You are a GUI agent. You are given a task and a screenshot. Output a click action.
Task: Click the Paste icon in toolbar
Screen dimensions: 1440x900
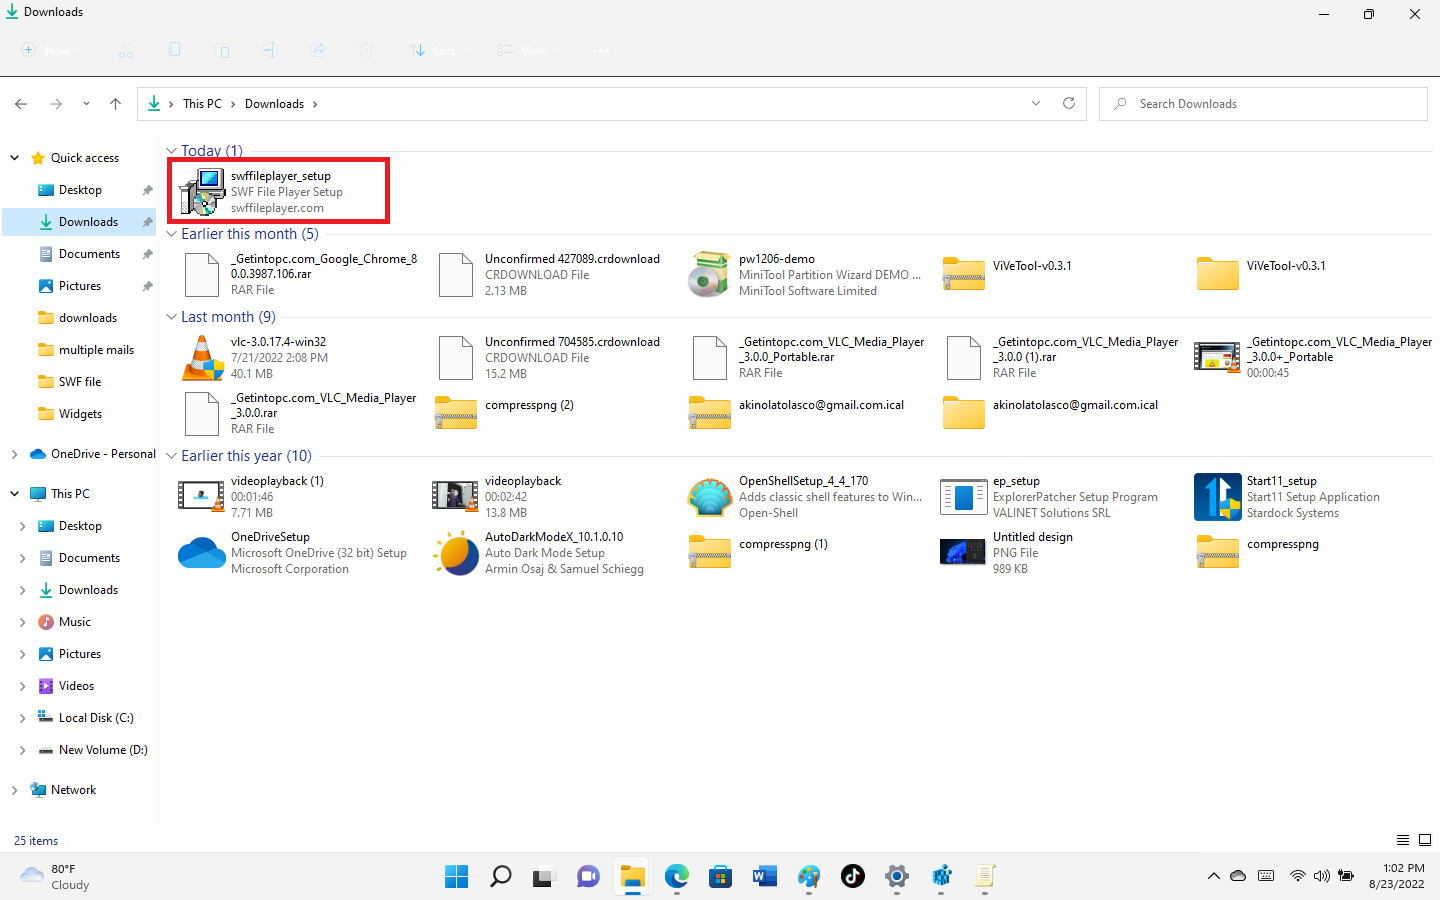(223, 50)
